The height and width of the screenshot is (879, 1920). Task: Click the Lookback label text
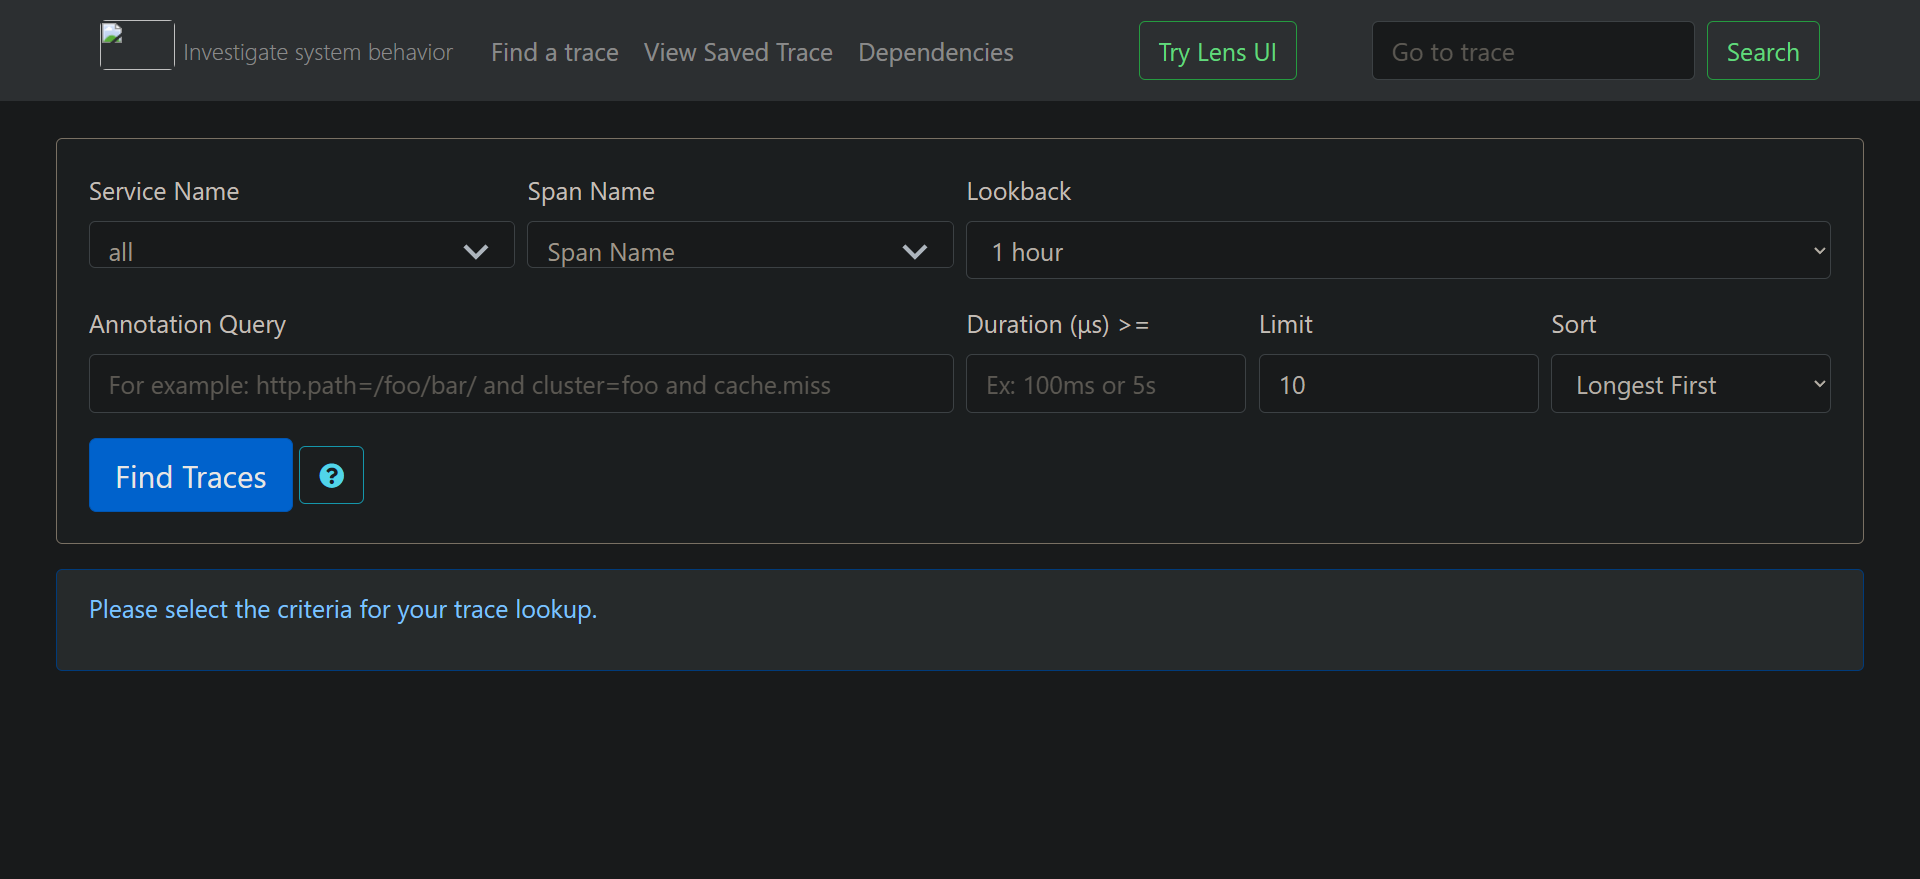(1018, 192)
